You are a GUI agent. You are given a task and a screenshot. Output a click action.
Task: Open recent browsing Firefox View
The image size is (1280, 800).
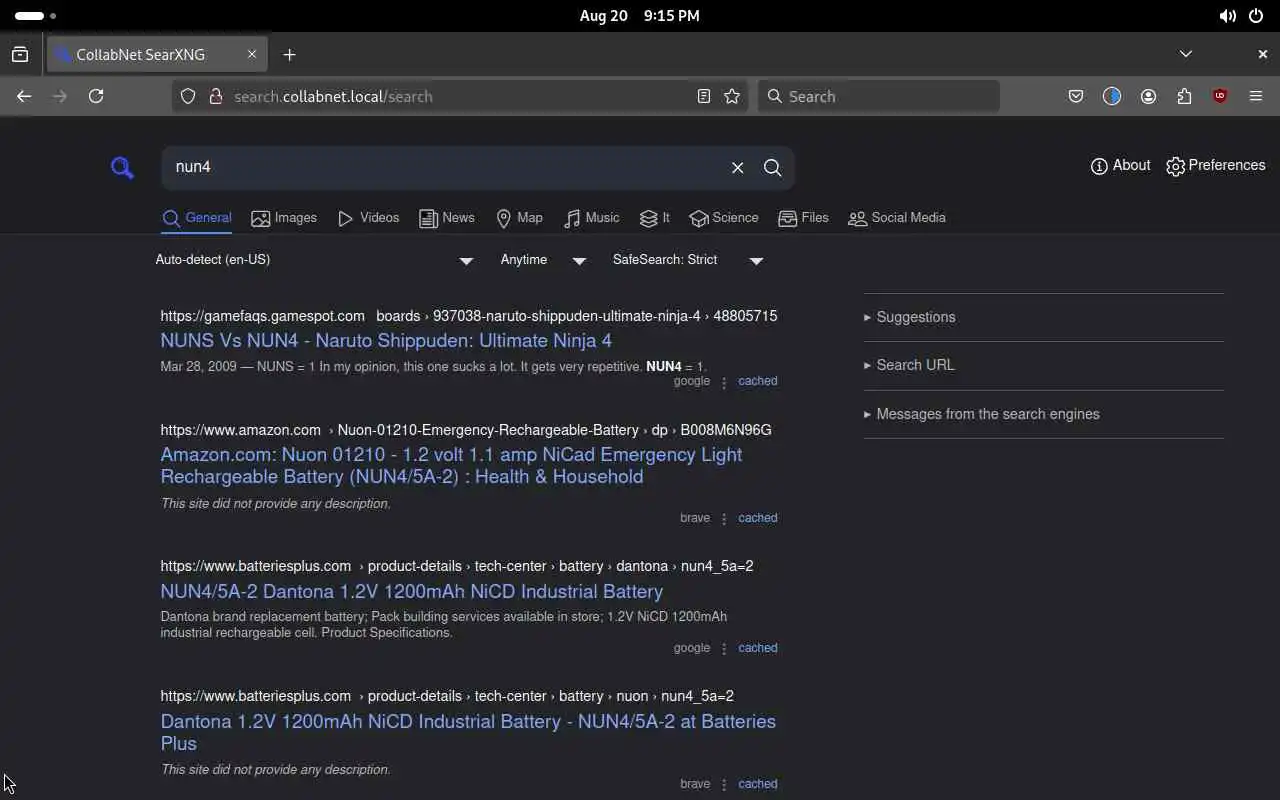pyautogui.click(x=20, y=55)
